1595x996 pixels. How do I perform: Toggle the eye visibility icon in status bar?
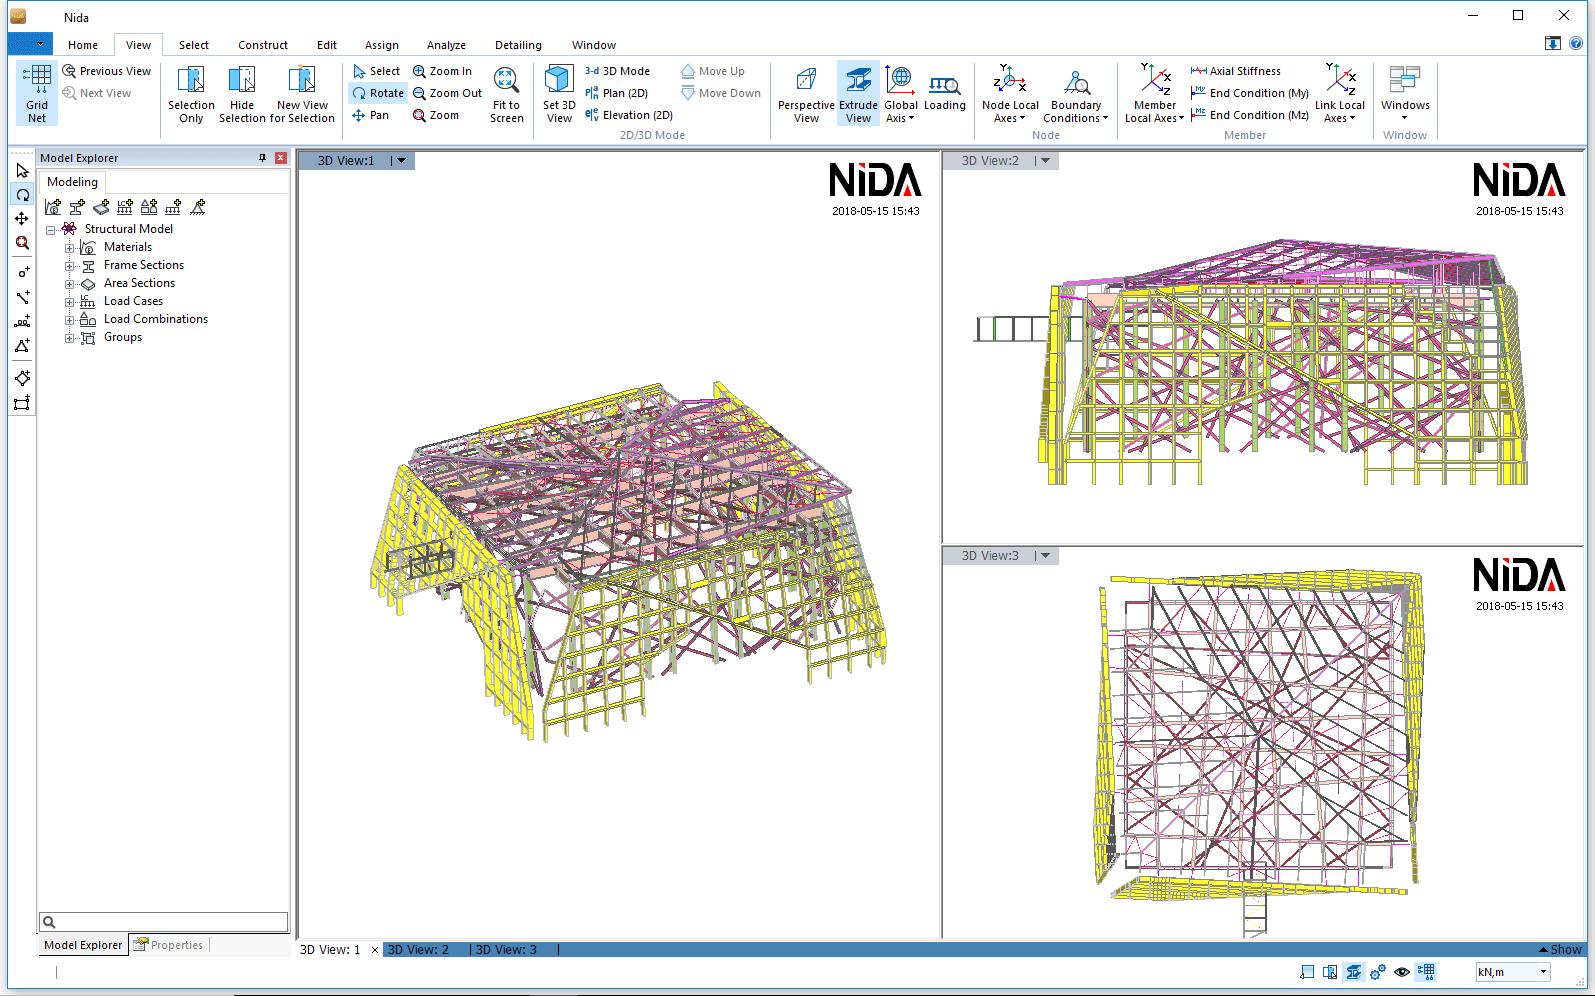(x=1402, y=972)
